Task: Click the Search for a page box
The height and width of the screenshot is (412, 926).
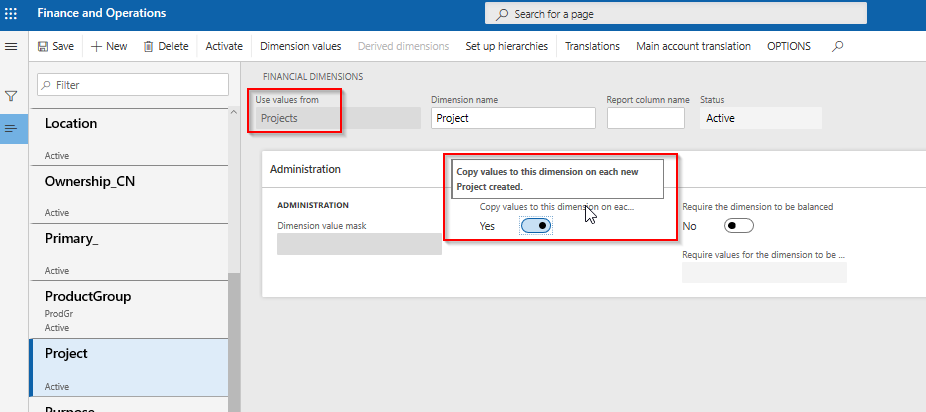Action: (676, 14)
